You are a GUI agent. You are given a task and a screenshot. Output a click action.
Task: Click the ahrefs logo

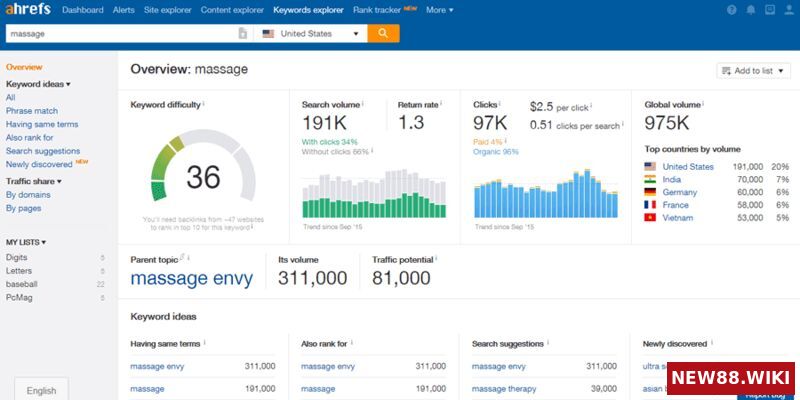point(28,10)
